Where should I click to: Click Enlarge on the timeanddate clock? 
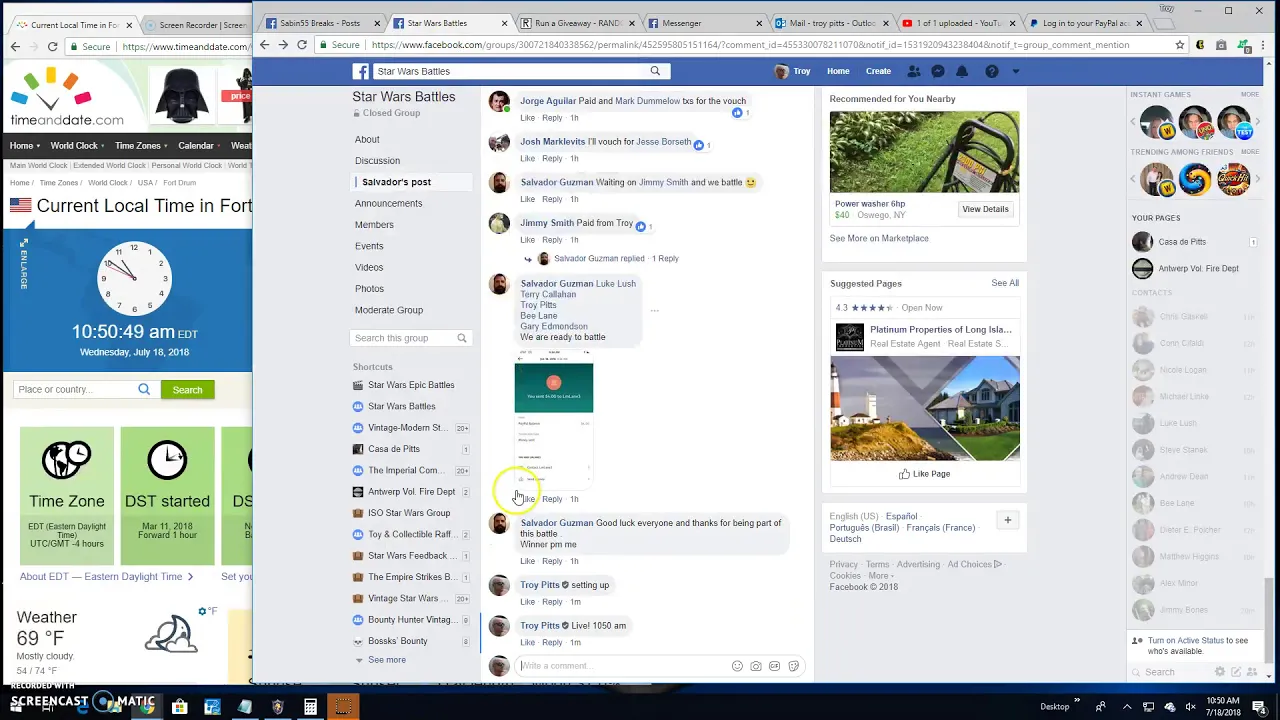pyautogui.click(x=23, y=263)
